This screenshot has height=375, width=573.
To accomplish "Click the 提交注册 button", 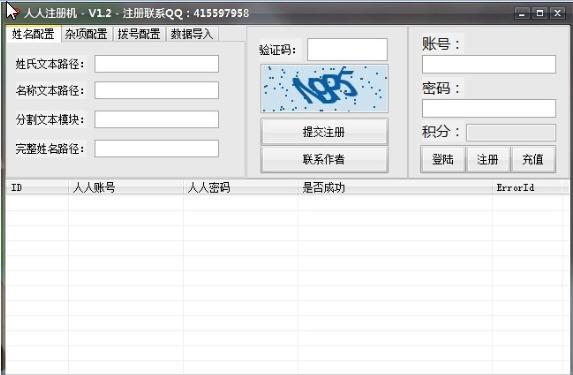I will tap(325, 132).
